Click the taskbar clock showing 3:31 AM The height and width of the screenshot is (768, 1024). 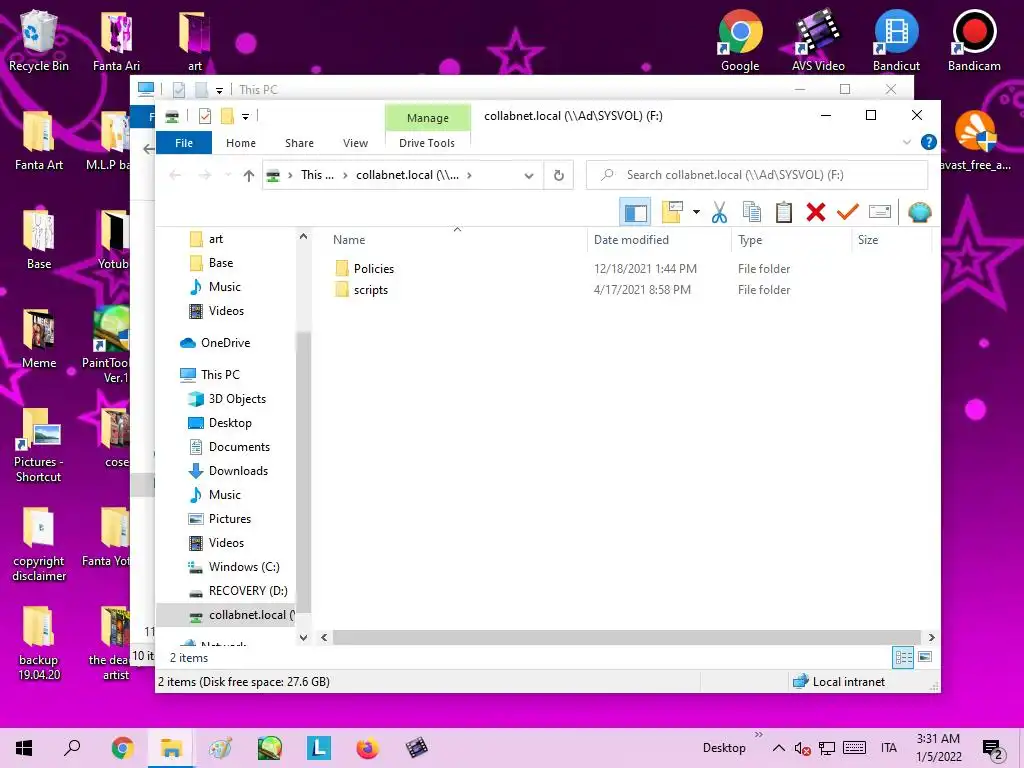[938, 748]
